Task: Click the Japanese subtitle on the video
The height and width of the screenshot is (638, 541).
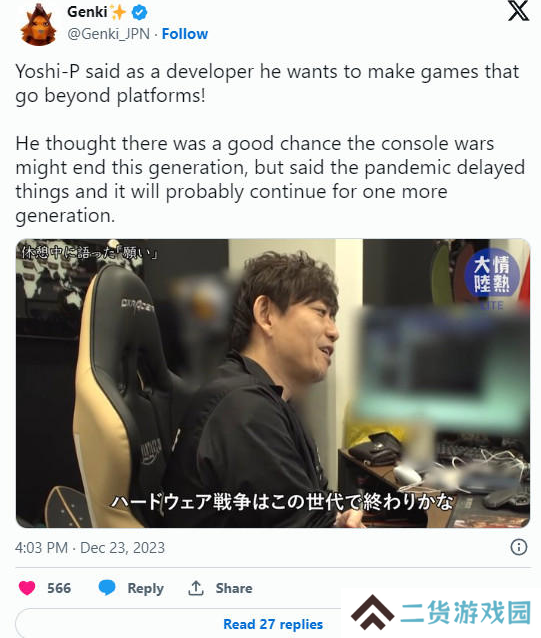Action: [x=282, y=501]
